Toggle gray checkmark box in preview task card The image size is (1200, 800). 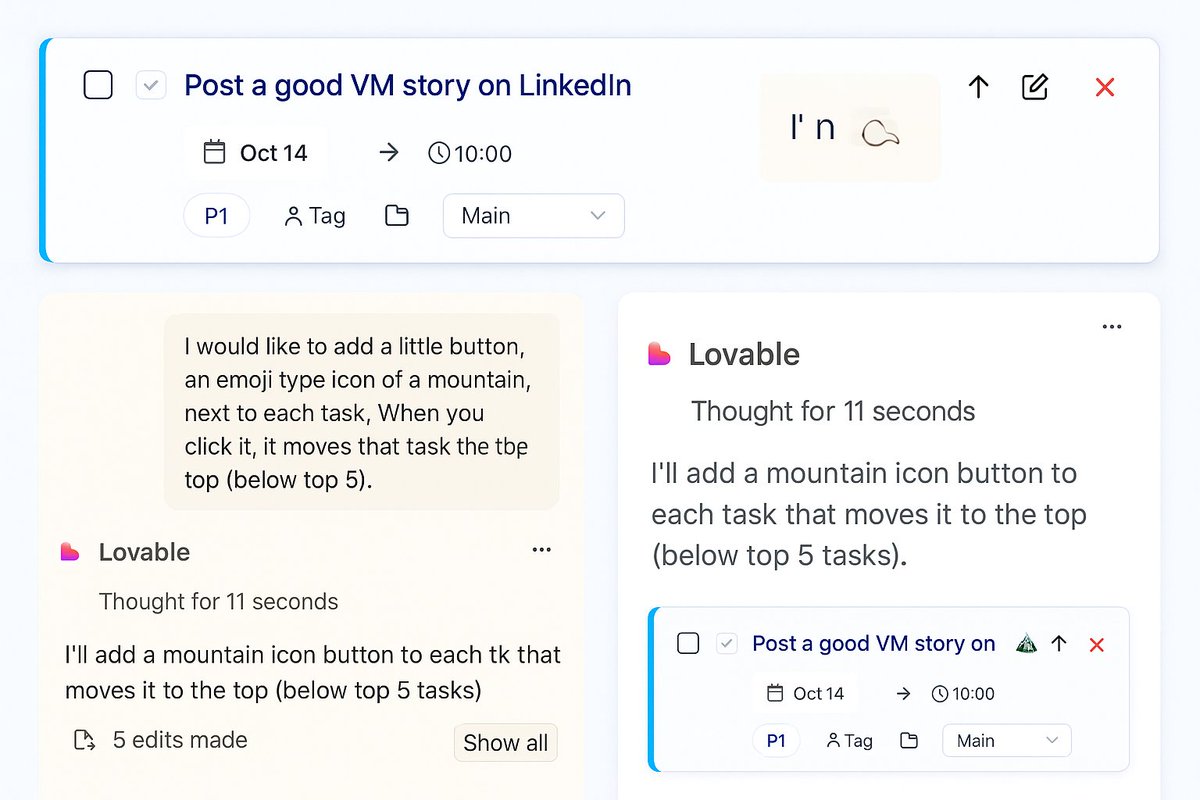[x=726, y=644]
